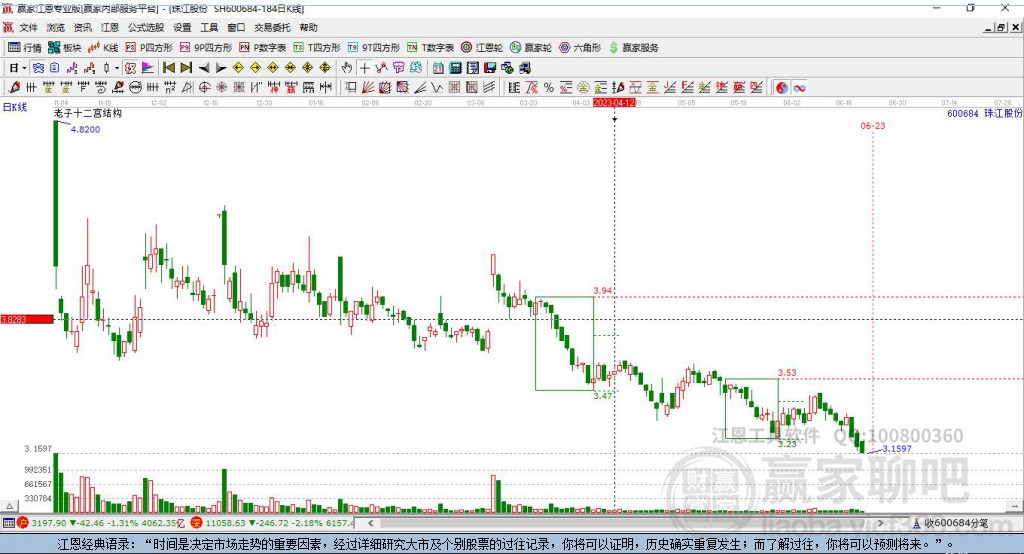The image size is (1024, 554).
Task: Open the 工具 menu
Action: pos(209,27)
